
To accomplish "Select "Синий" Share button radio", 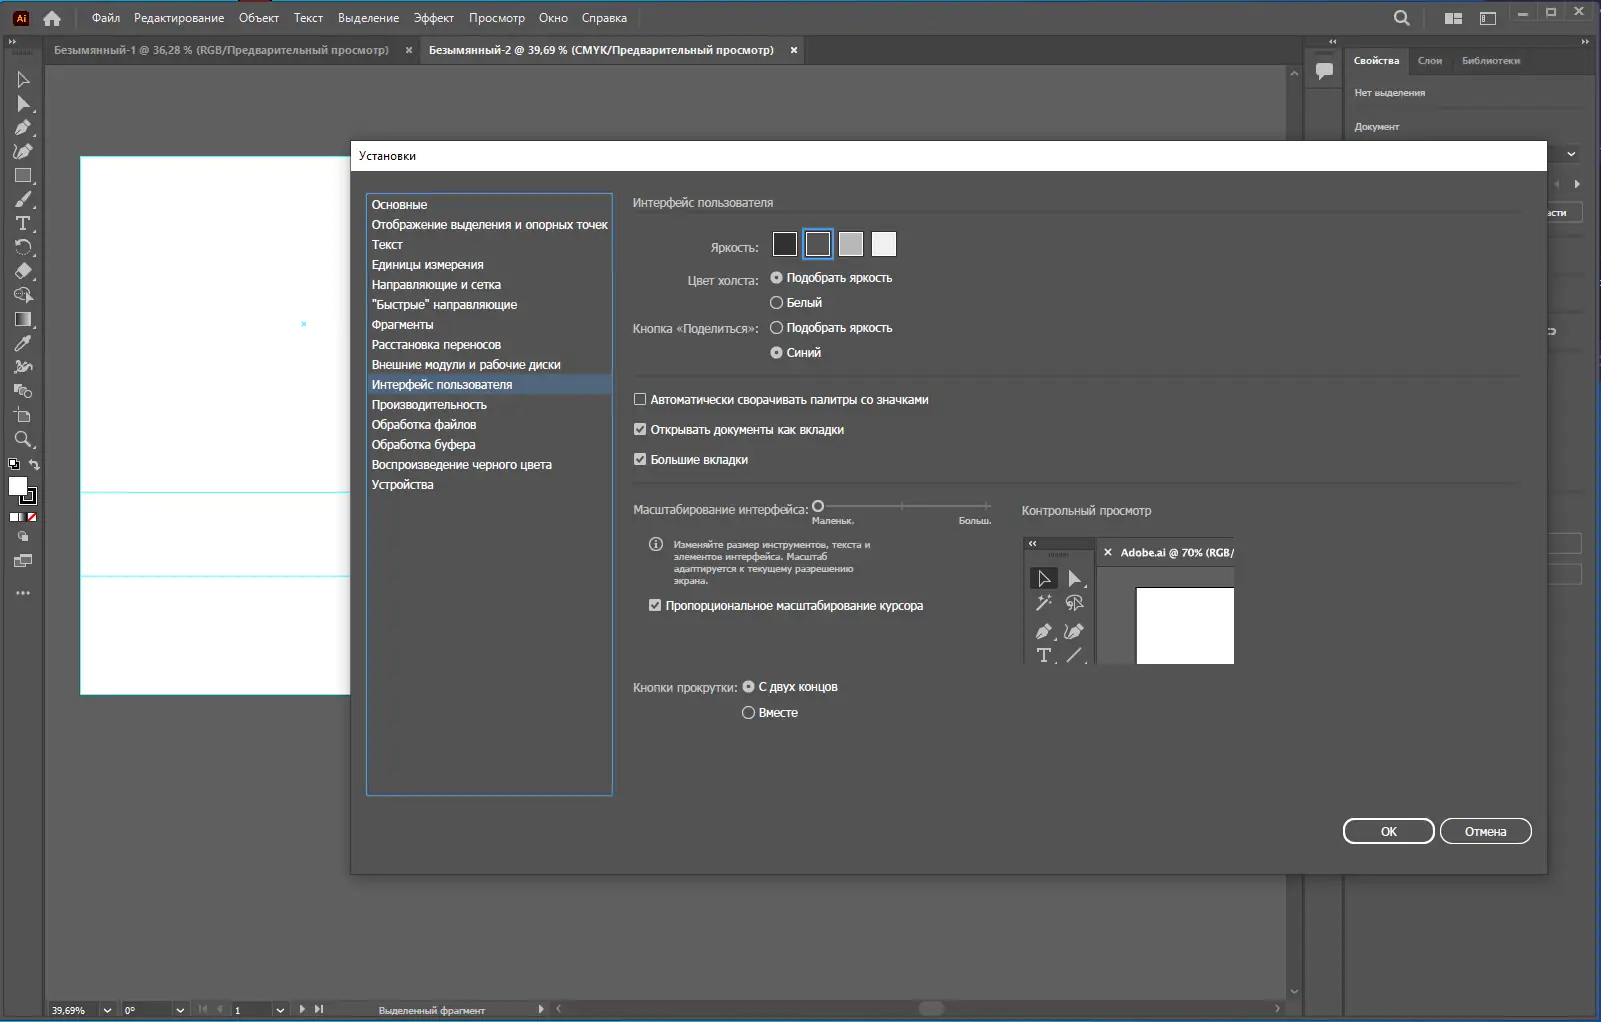I will [776, 353].
